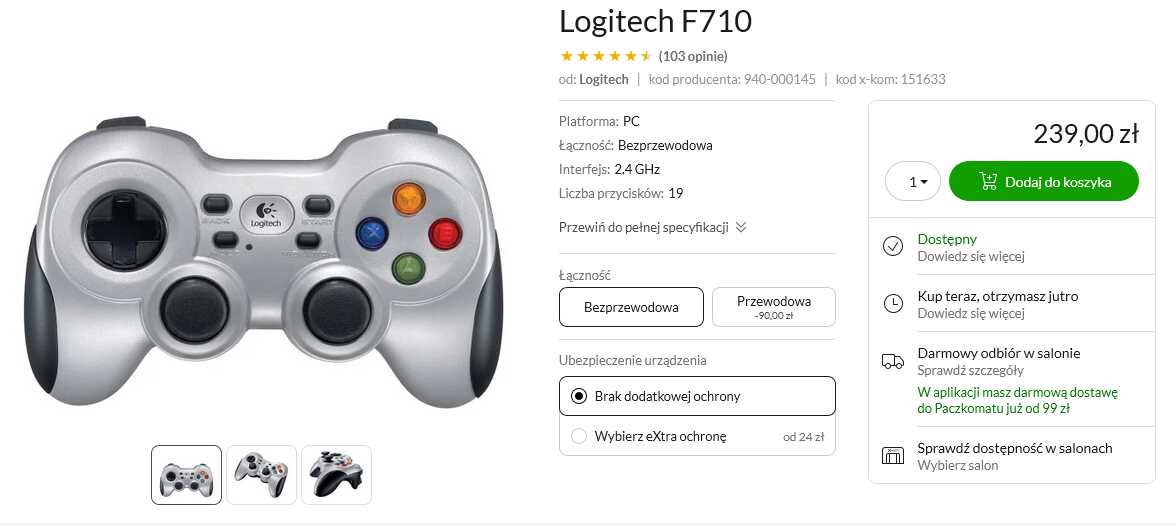Viewport: 1176px width, 526px height.
Task: Choose Przewodowa connectivity option
Action: pos(774,307)
